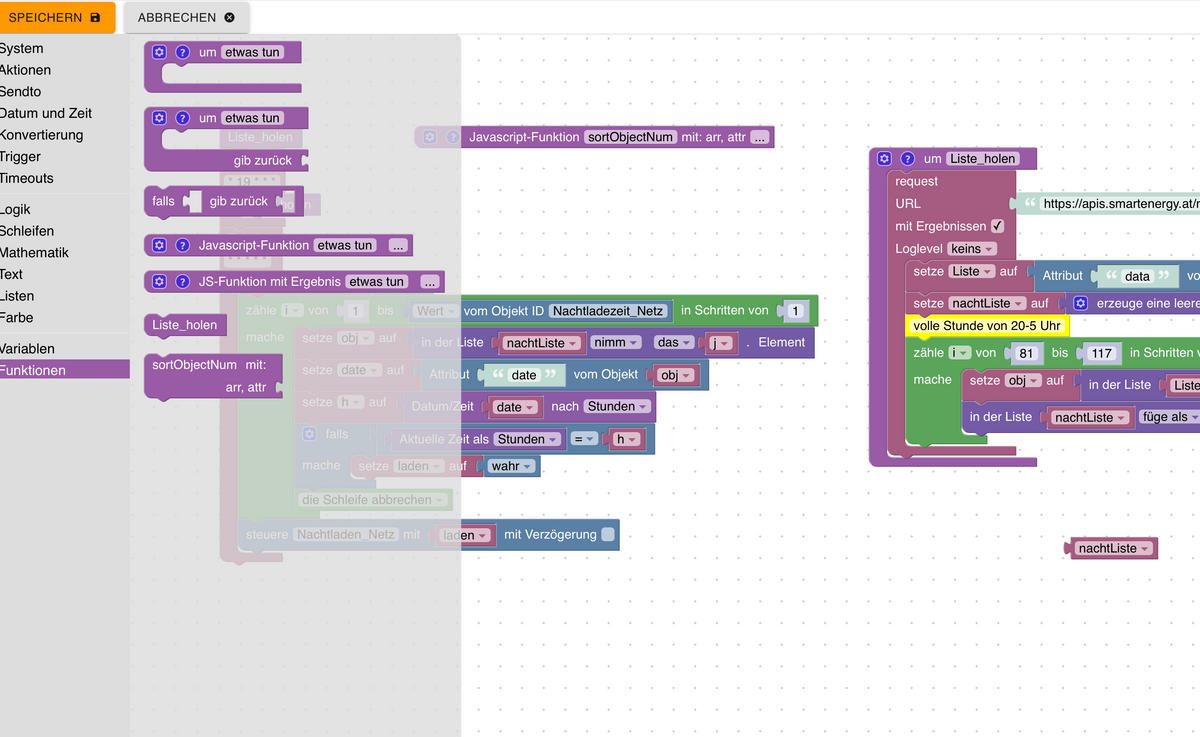The width and height of the screenshot is (1200, 737).
Task: Click the Abbrechen button
Action: [x=187, y=18]
